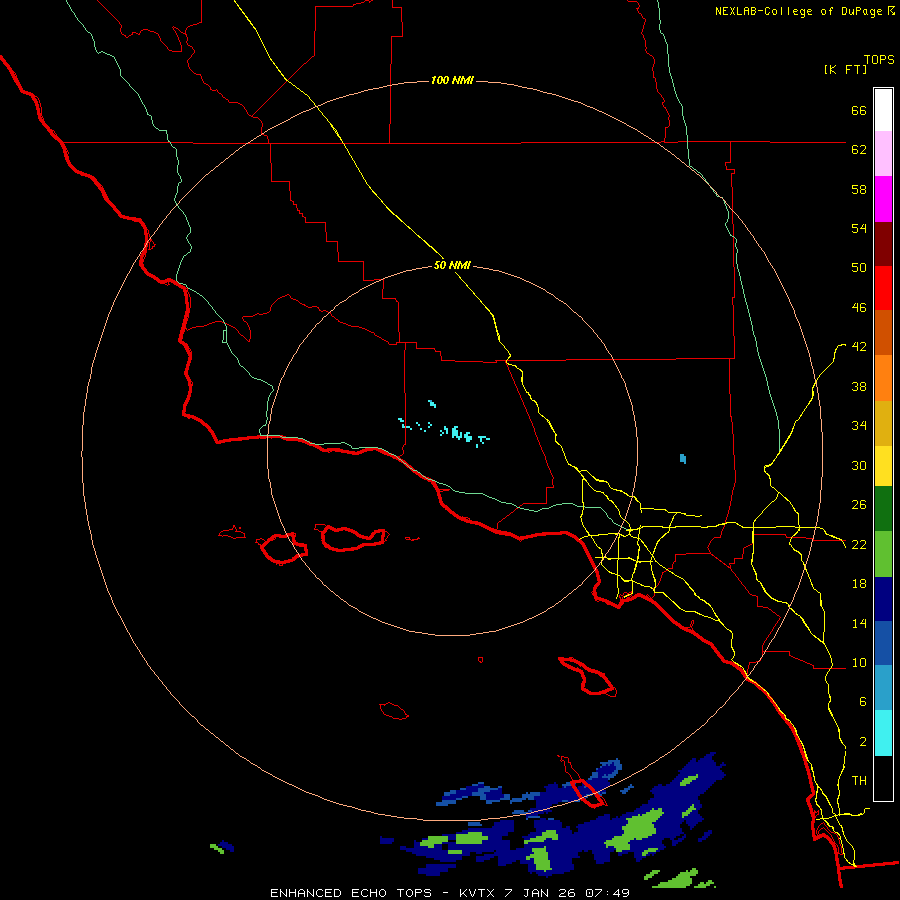Click the 18 legend value

(859, 584)
